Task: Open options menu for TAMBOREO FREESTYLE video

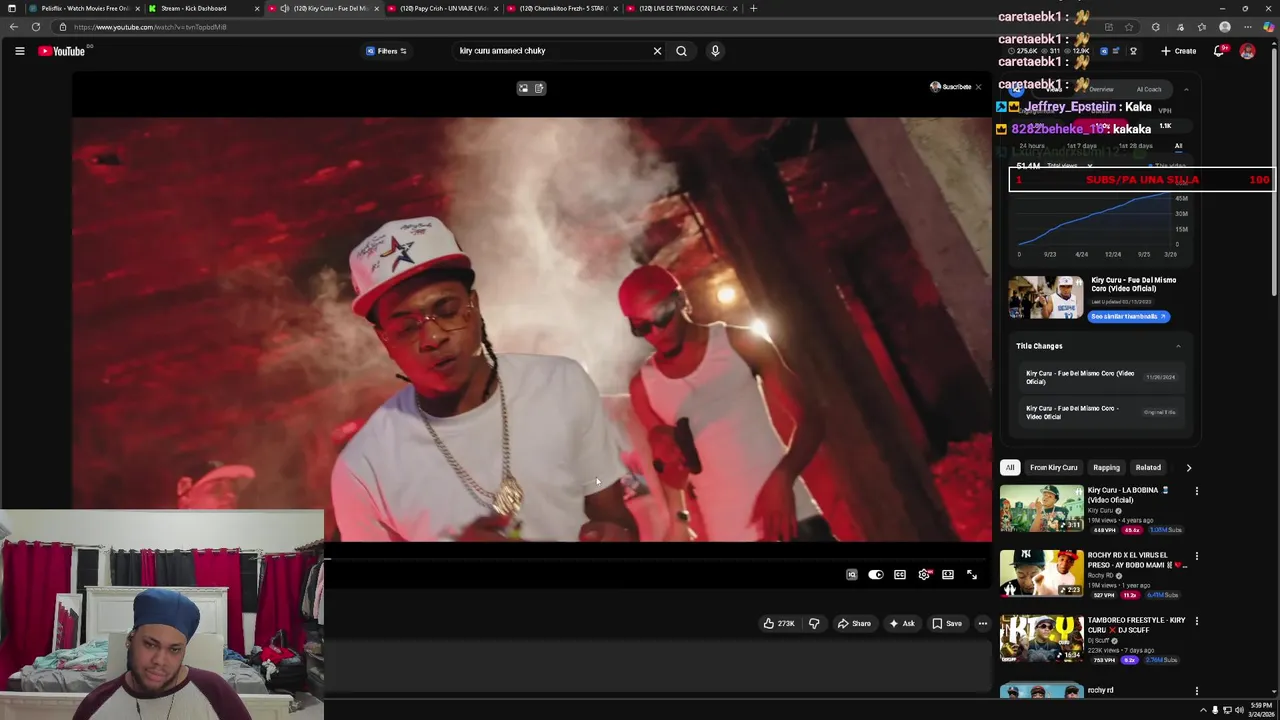Action: click(1196, 621)
